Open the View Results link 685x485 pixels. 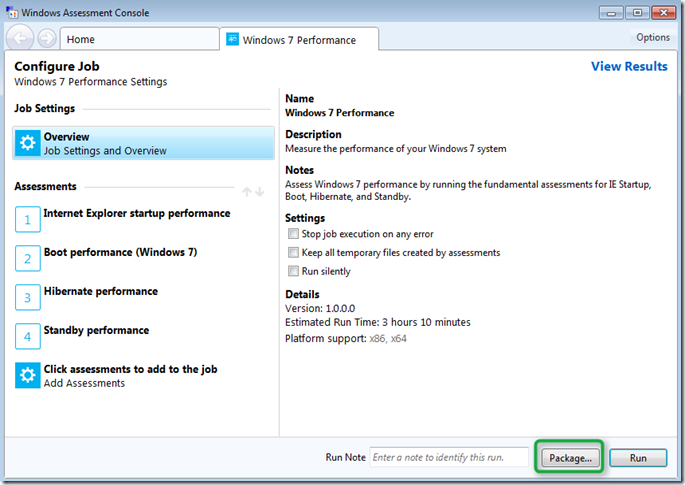pyautogui.click(x=629, y=66)
